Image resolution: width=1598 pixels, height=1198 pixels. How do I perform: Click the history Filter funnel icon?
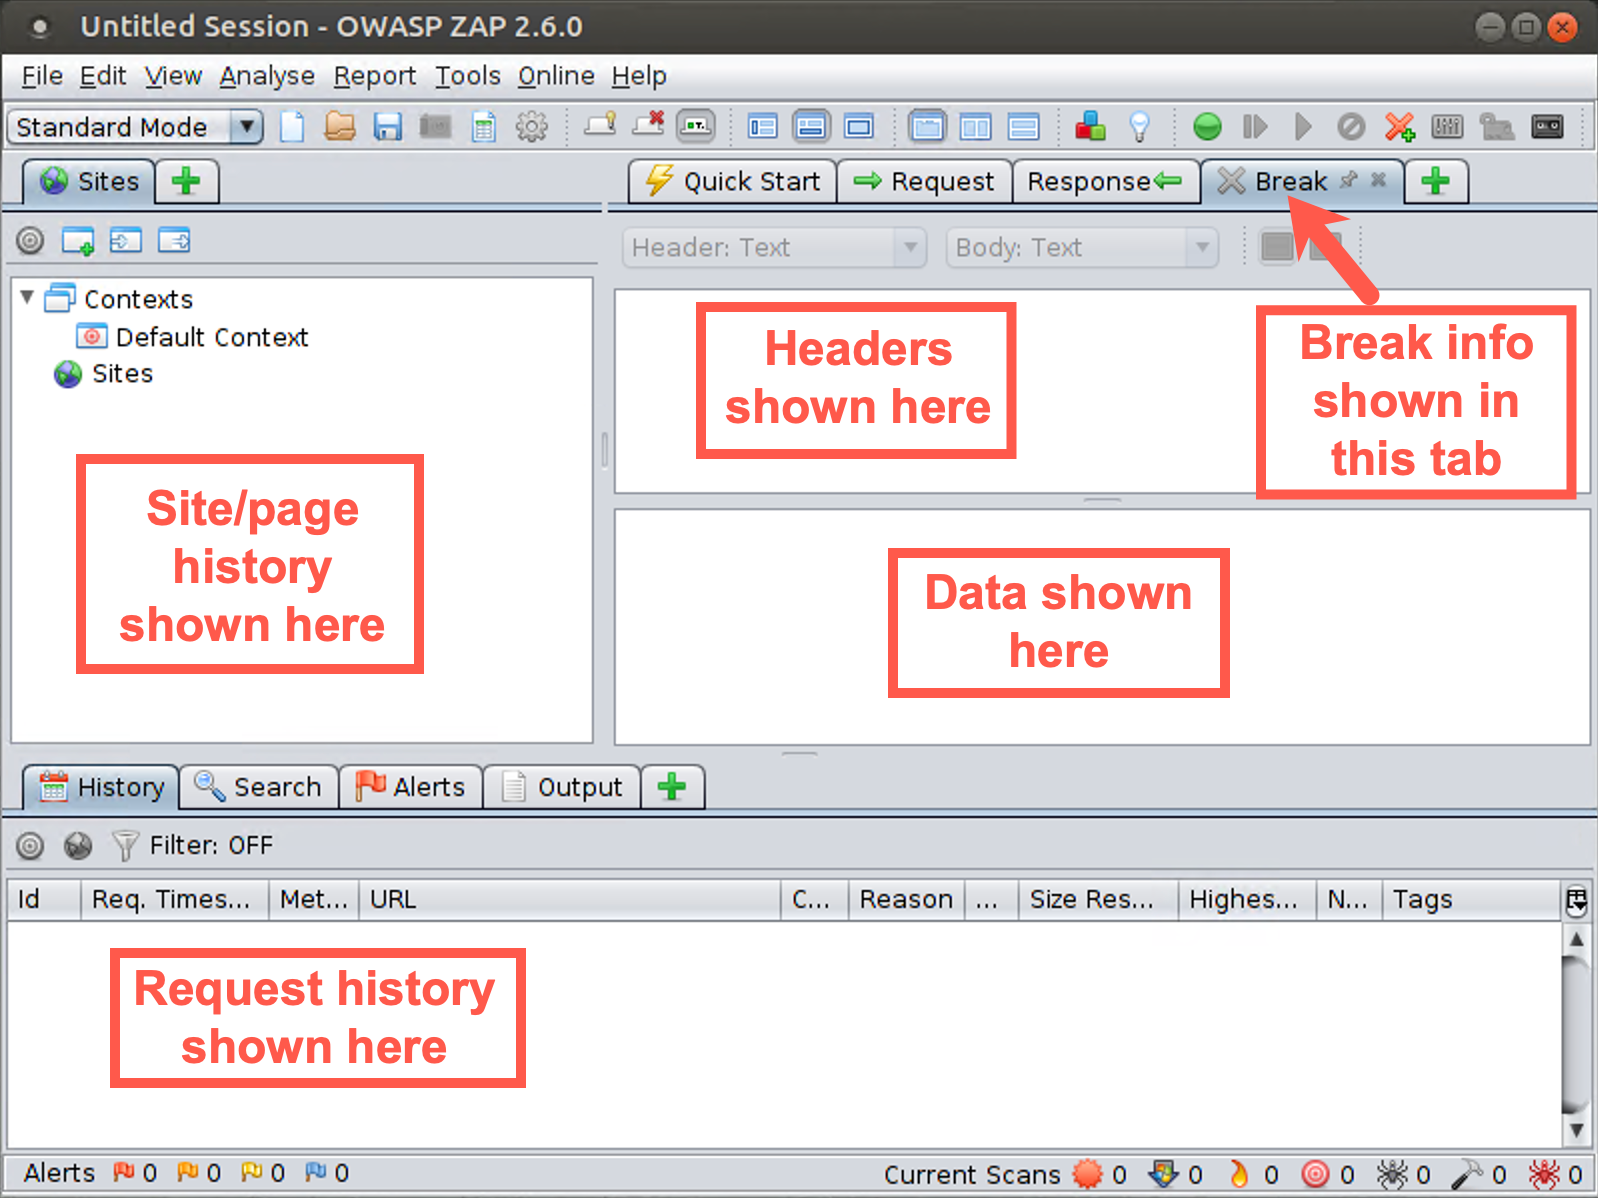(125, 846)
